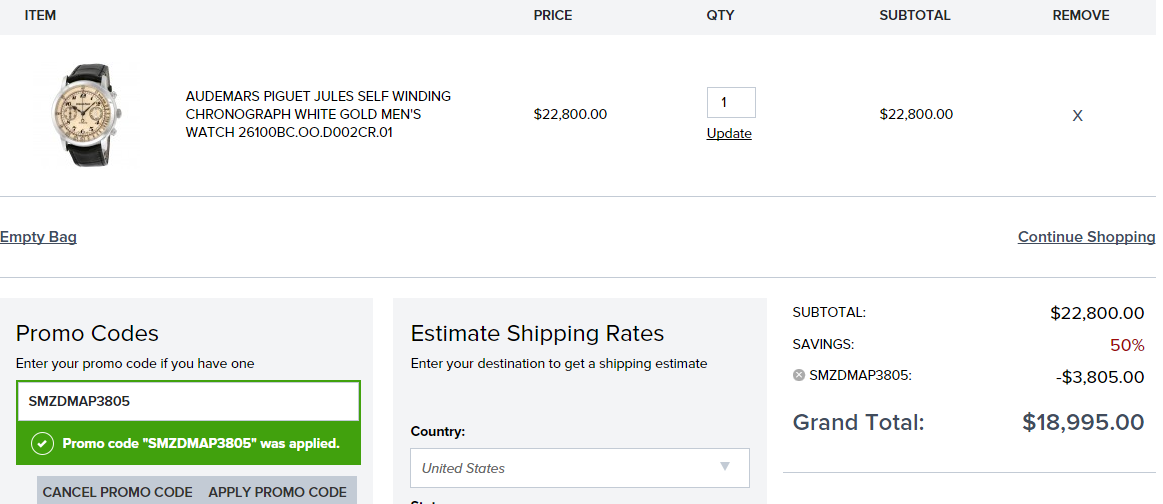Click the promo code applied message
Viewport: 1163px width, 504px height.
[x=201, y=443]
